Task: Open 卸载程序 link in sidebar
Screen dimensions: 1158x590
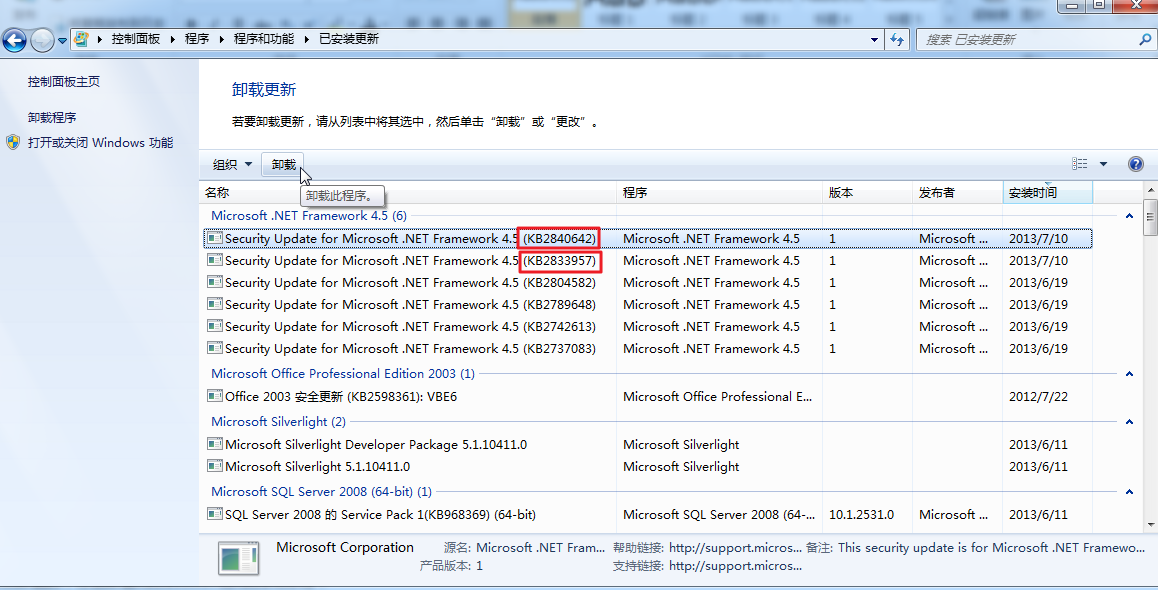Action: point(52,117)
